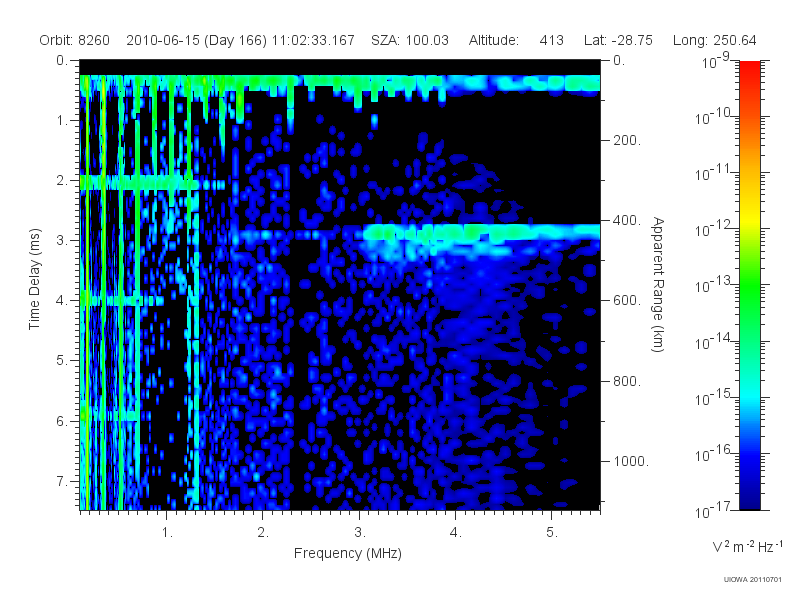
Task: Click the Lat: -28.75 label
Action: 618,40
